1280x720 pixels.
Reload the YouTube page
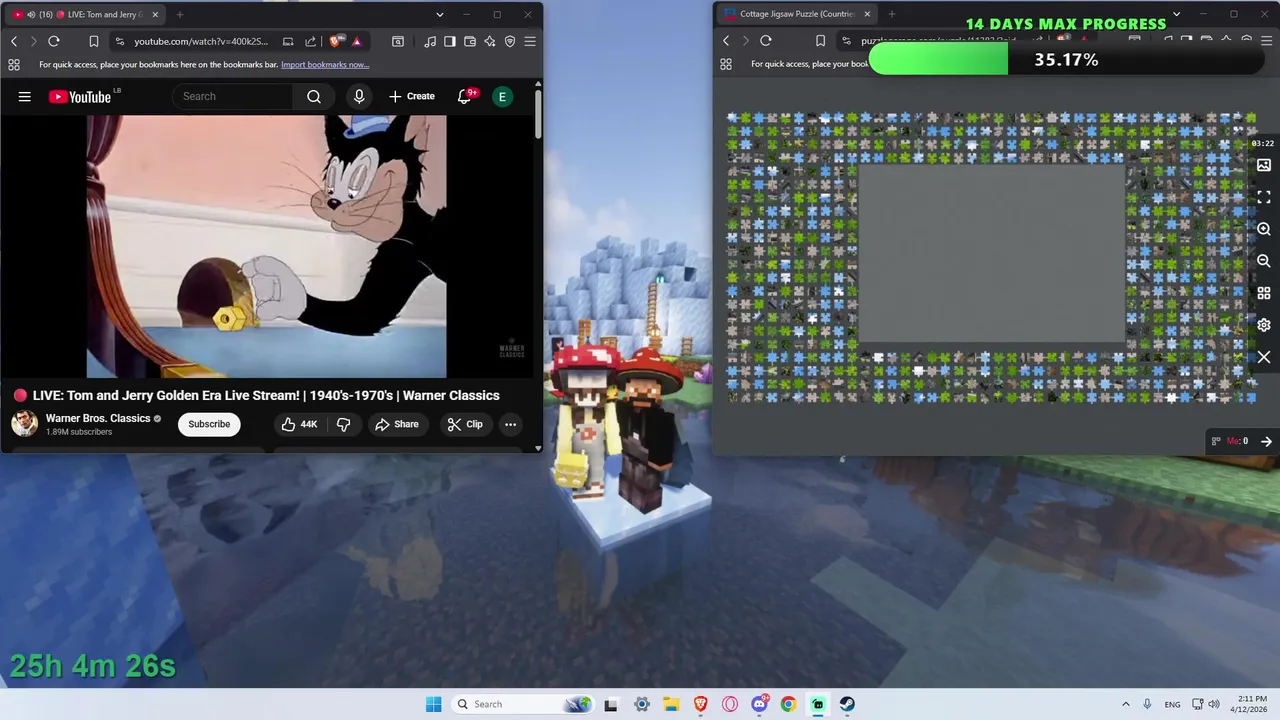pos(54,41)
